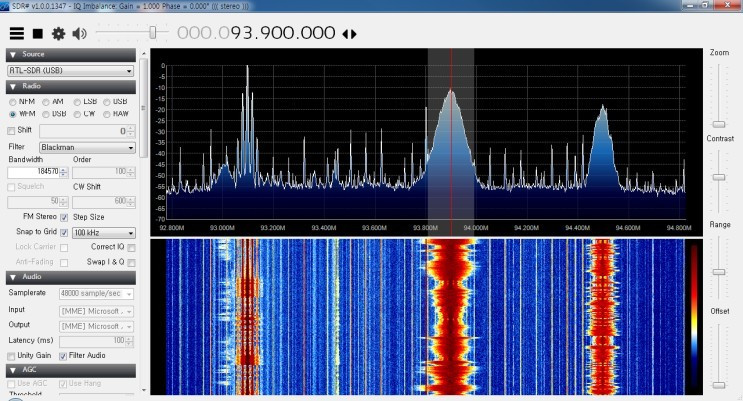The height and width of the screenshot is (401, 743).
Task: Select the NFM radio mode
Action: coord(13,102)
